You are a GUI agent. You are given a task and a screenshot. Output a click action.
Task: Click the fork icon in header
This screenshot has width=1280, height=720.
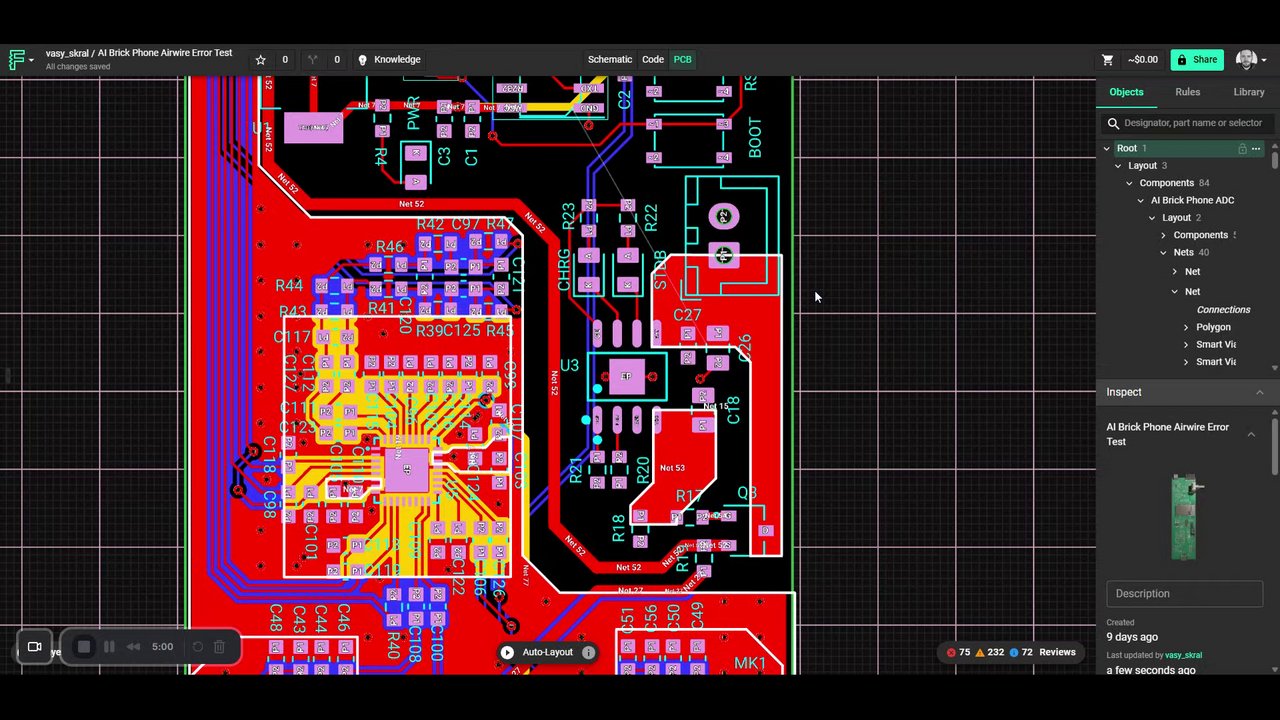(312, 60)
